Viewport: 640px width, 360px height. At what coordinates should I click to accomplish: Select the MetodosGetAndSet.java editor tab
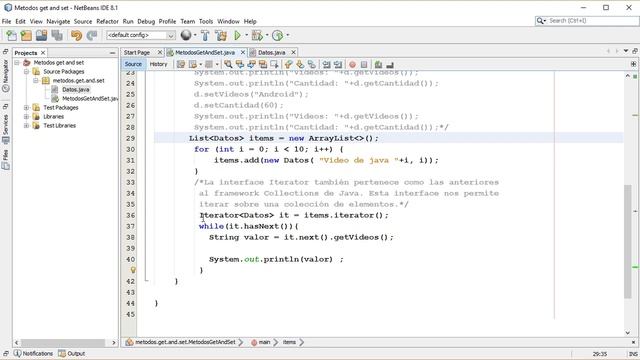205,52
